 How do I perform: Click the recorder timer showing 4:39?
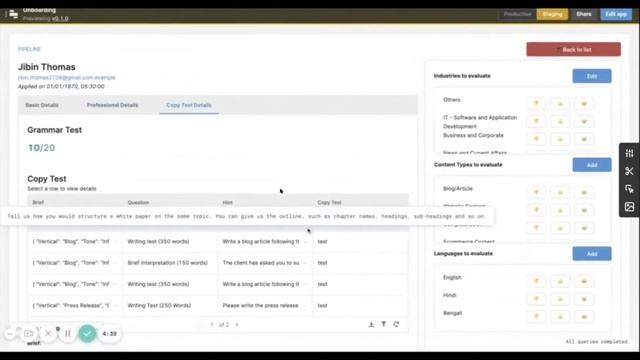(109, 333)
